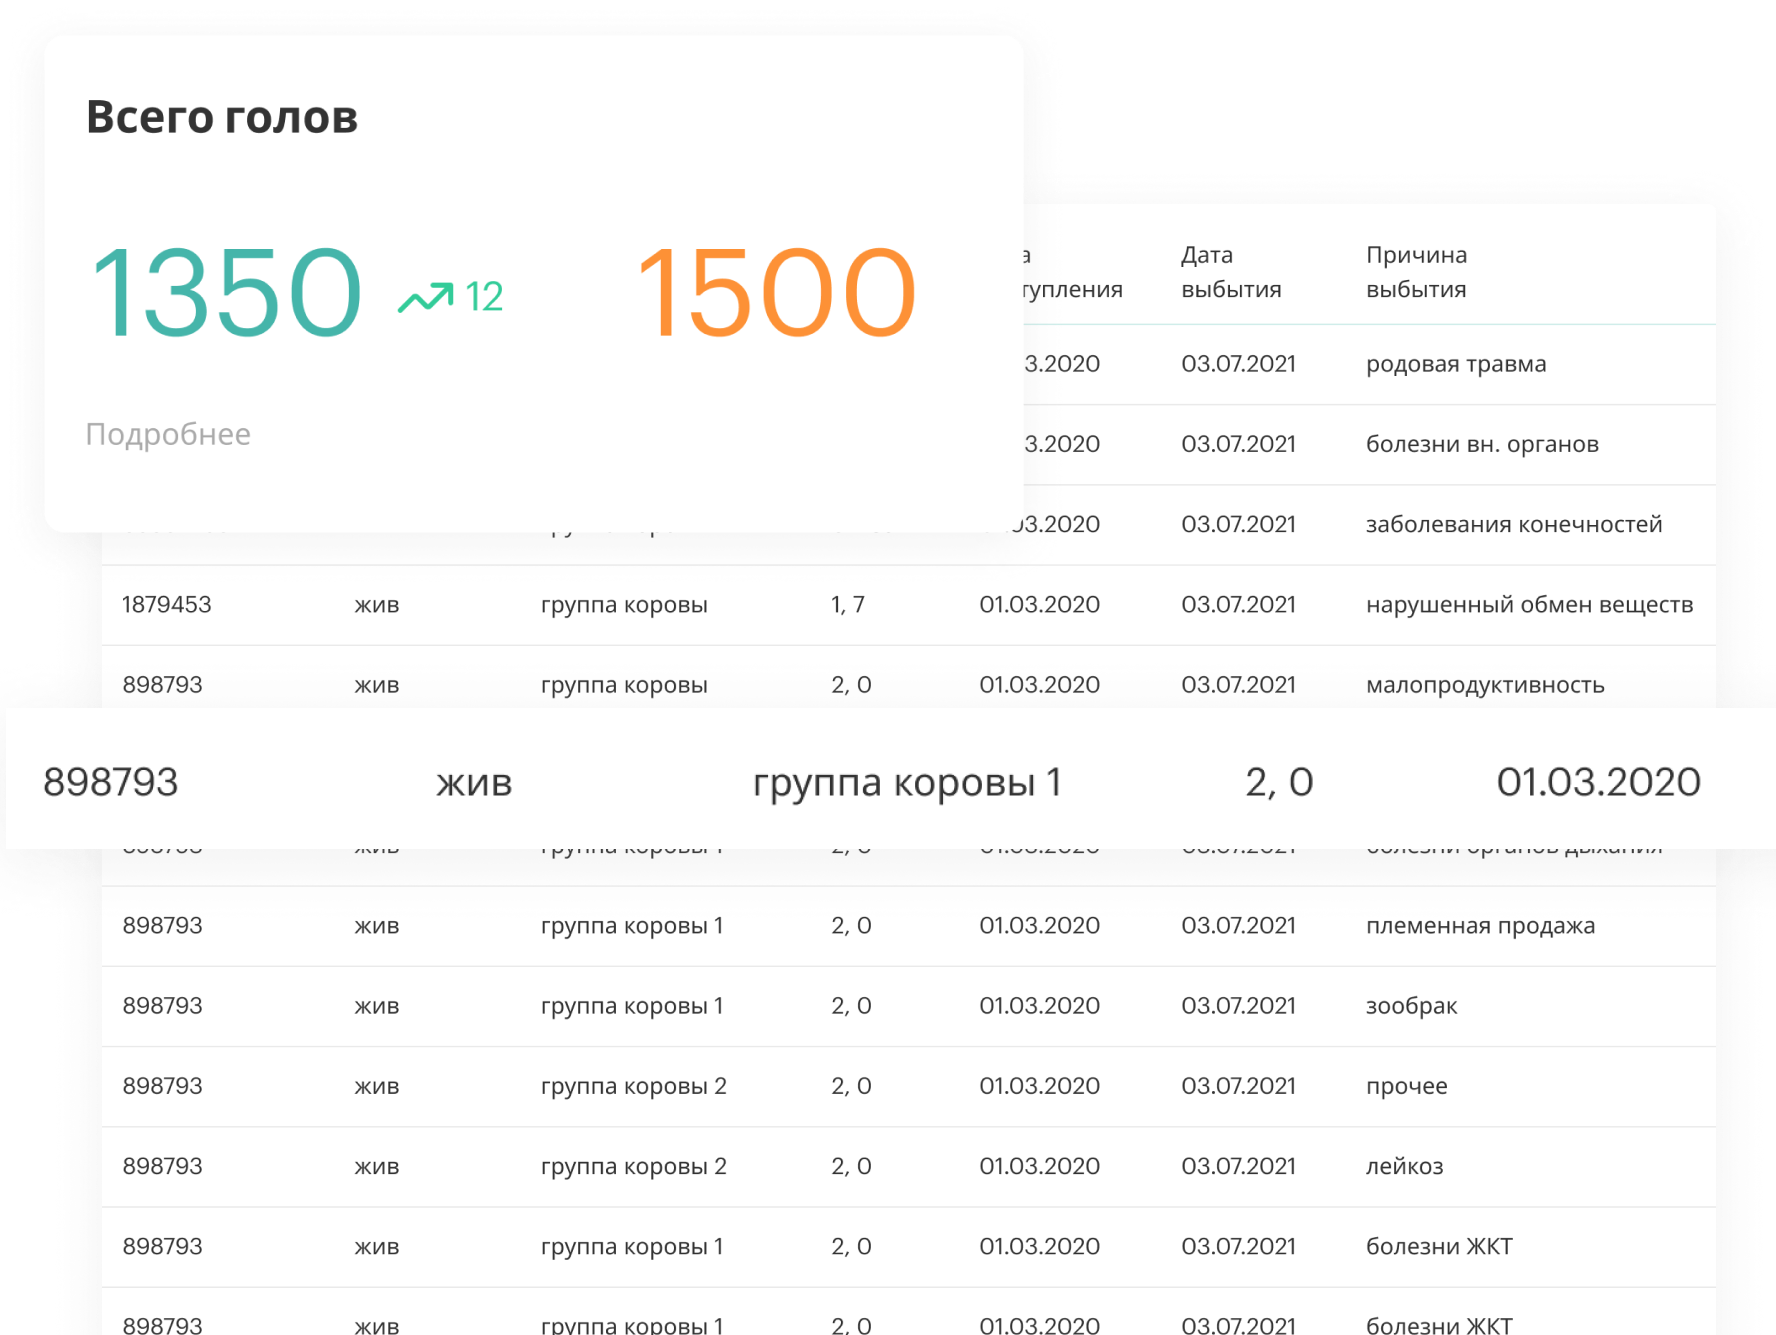This screenshot has width=1776, height=1335.
Task: Click the orange 1500 value
Action: tap(776, 293)
